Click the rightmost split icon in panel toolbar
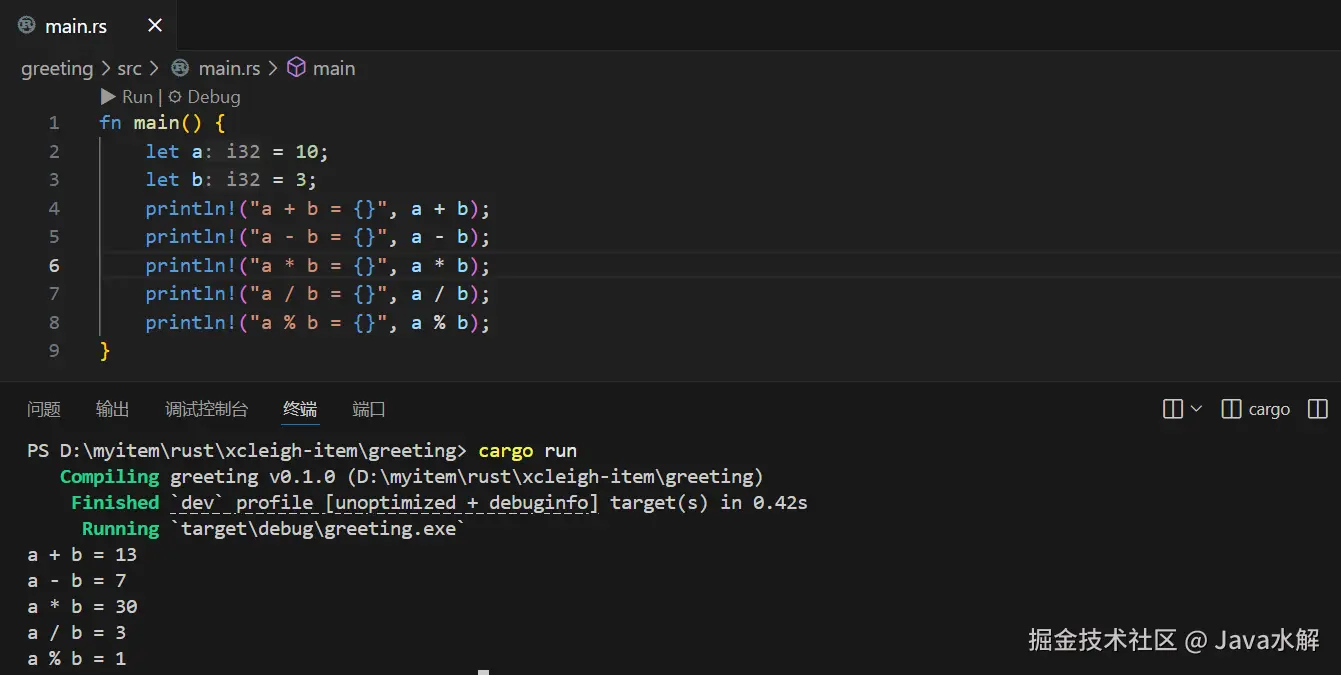 tap(1318, 409)
